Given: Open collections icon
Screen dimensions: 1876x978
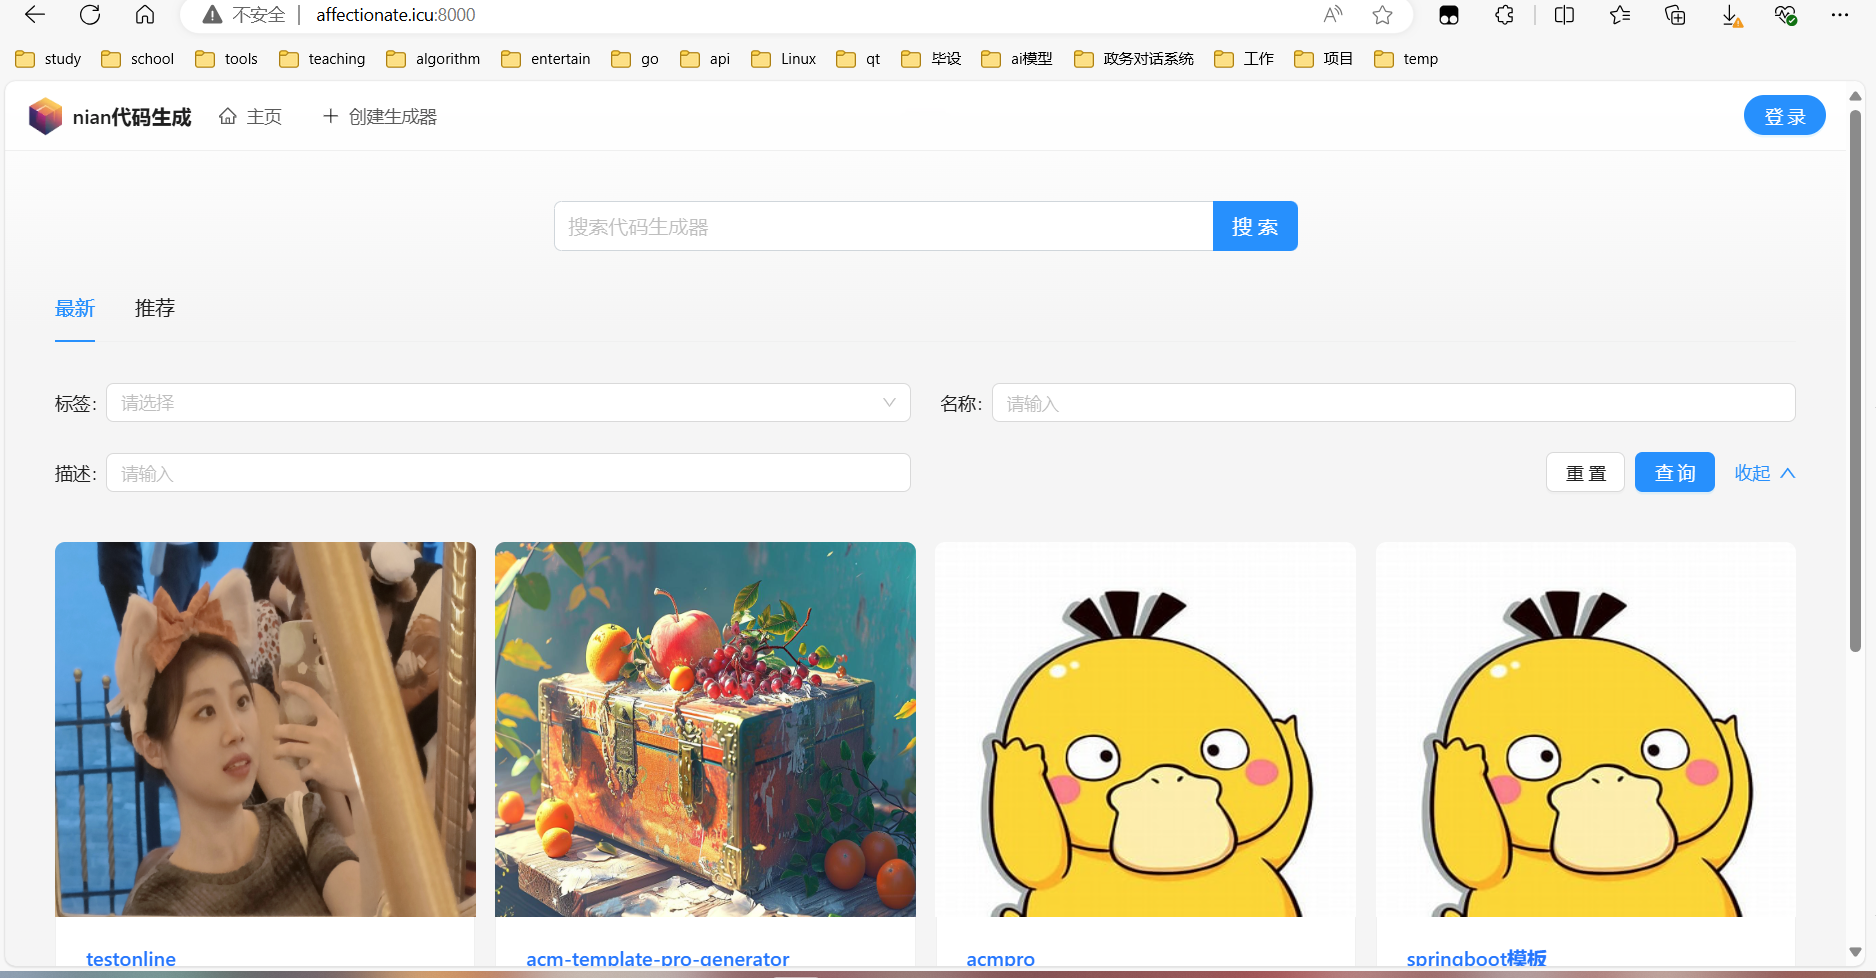Looking at the screenshot, I should coord(1675,15).
